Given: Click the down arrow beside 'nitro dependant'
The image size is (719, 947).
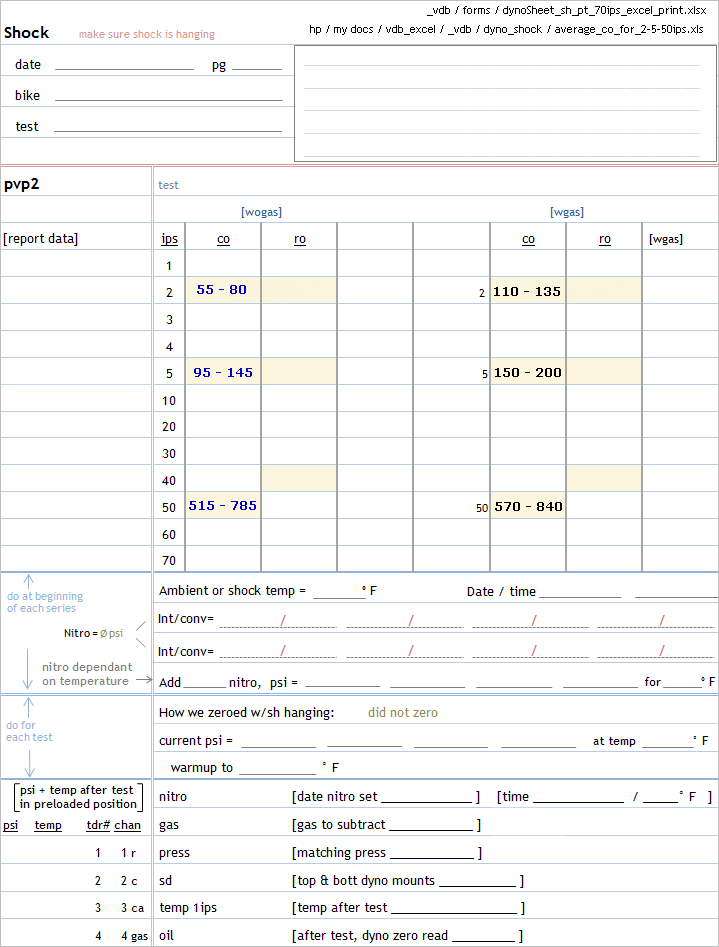Looking at the screenshot, I should point(28,665).
